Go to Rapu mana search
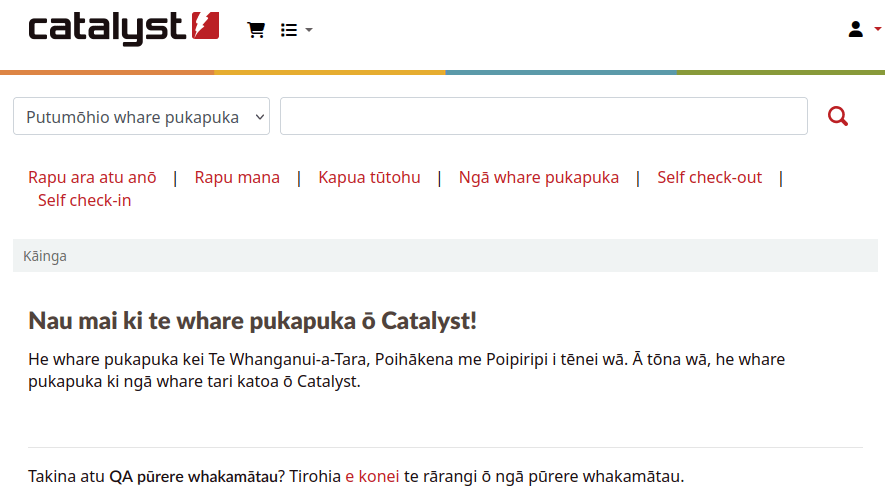Image resolution: width=885 pixels, height=488 pixels. 237,177
